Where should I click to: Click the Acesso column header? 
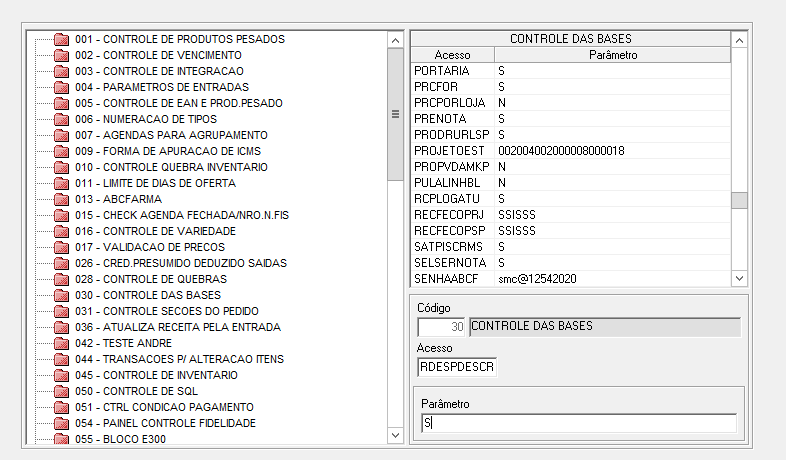tap(453, 55)
